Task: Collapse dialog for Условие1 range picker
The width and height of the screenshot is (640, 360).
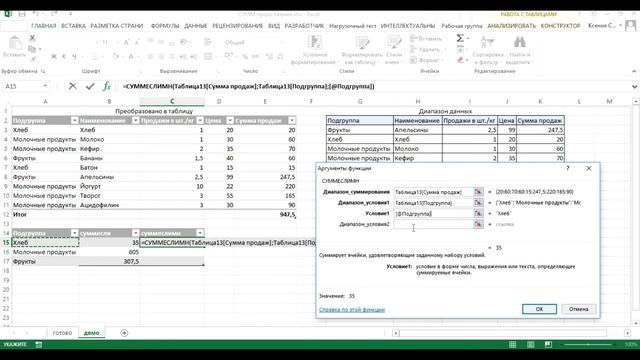Action: [478, 213]
